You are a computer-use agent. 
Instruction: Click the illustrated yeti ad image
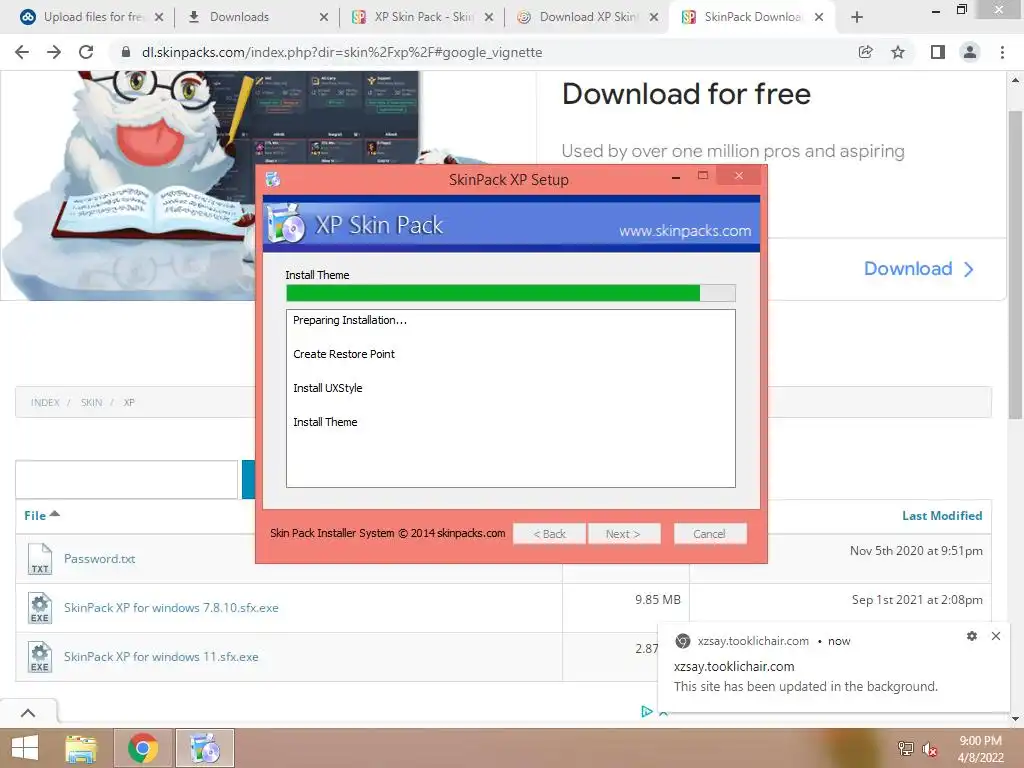click(209, 186)
